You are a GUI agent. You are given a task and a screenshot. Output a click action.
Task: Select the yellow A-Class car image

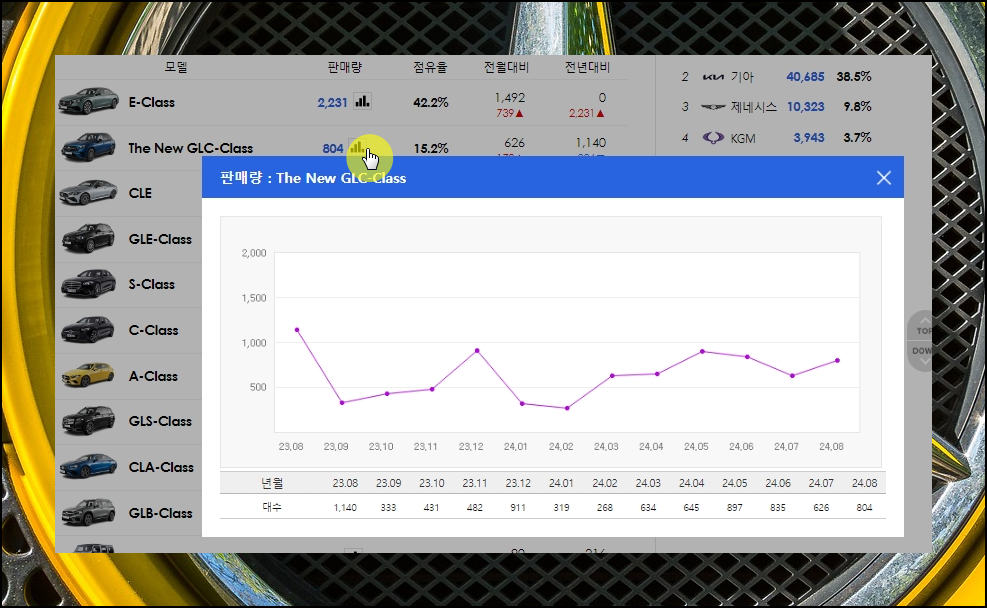click(89, 375)
